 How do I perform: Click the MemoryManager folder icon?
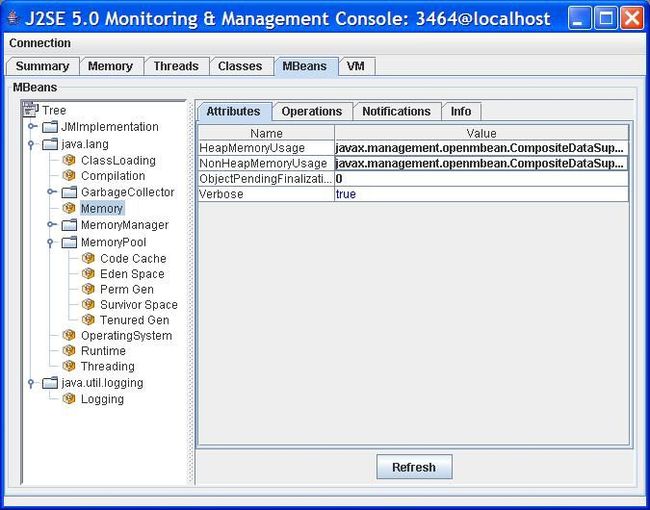pos(69,225)
